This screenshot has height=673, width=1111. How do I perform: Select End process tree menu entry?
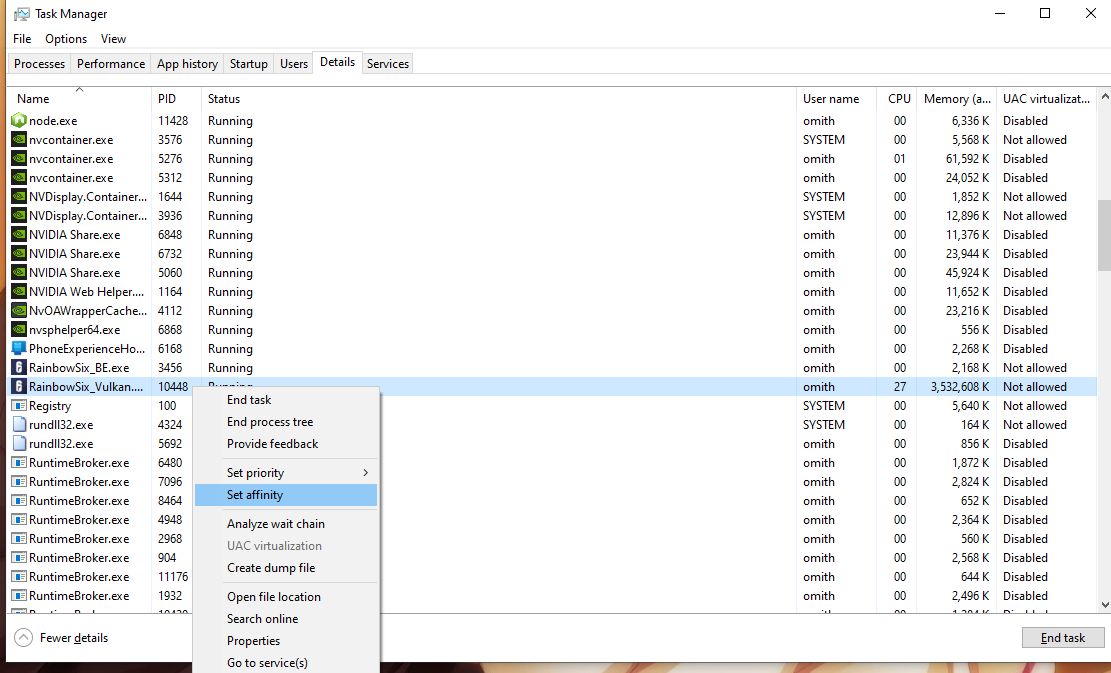[x=286, y=422]
